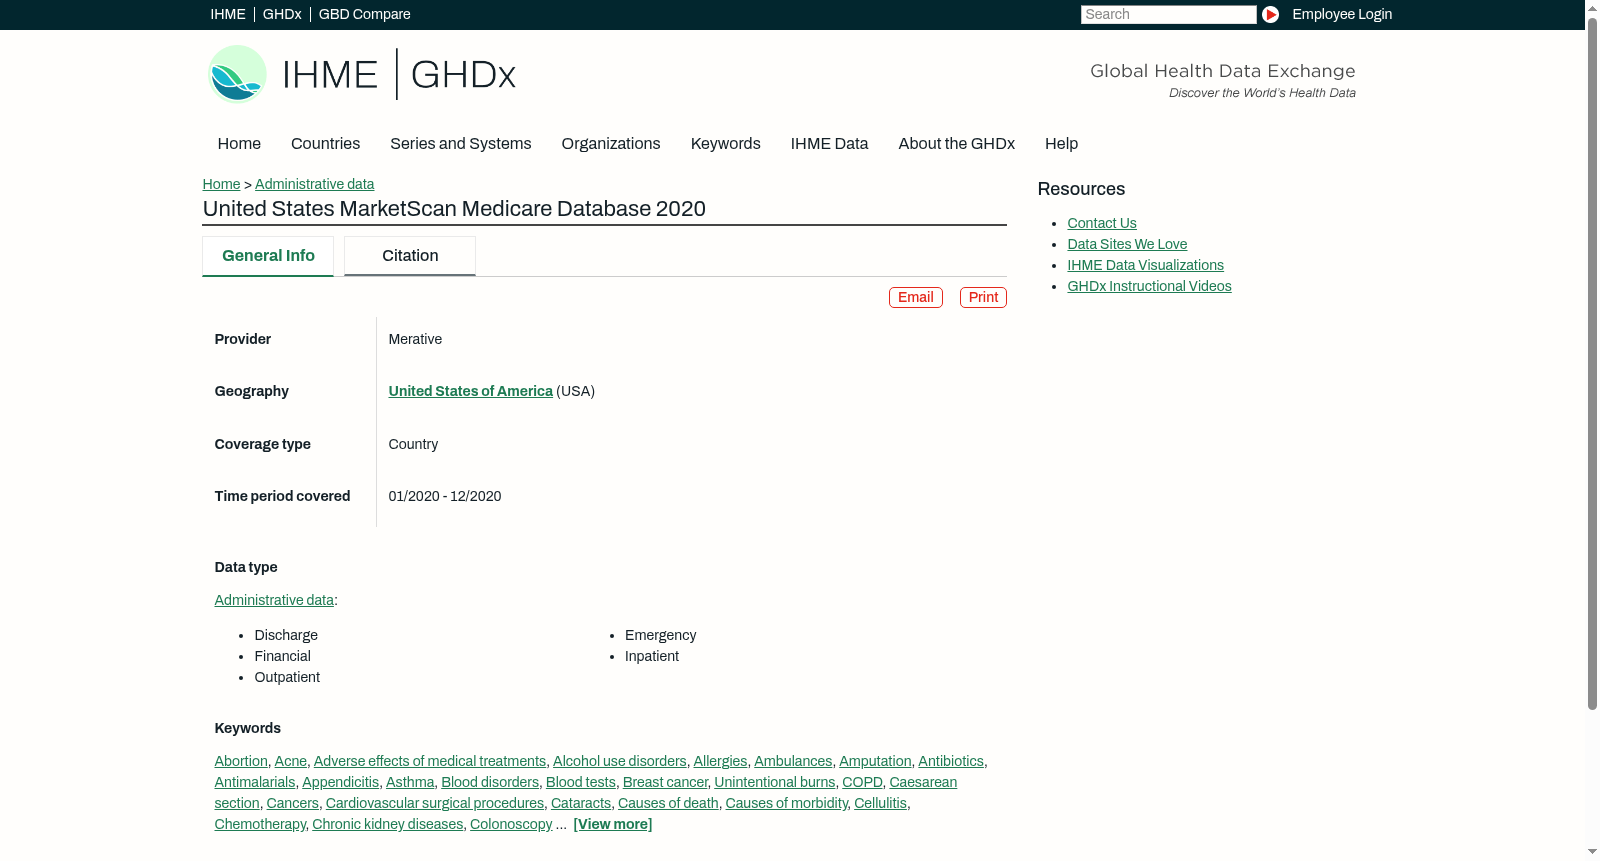Open the Keywords menu item
The image size is (1600, 861).
coord(726,144)
